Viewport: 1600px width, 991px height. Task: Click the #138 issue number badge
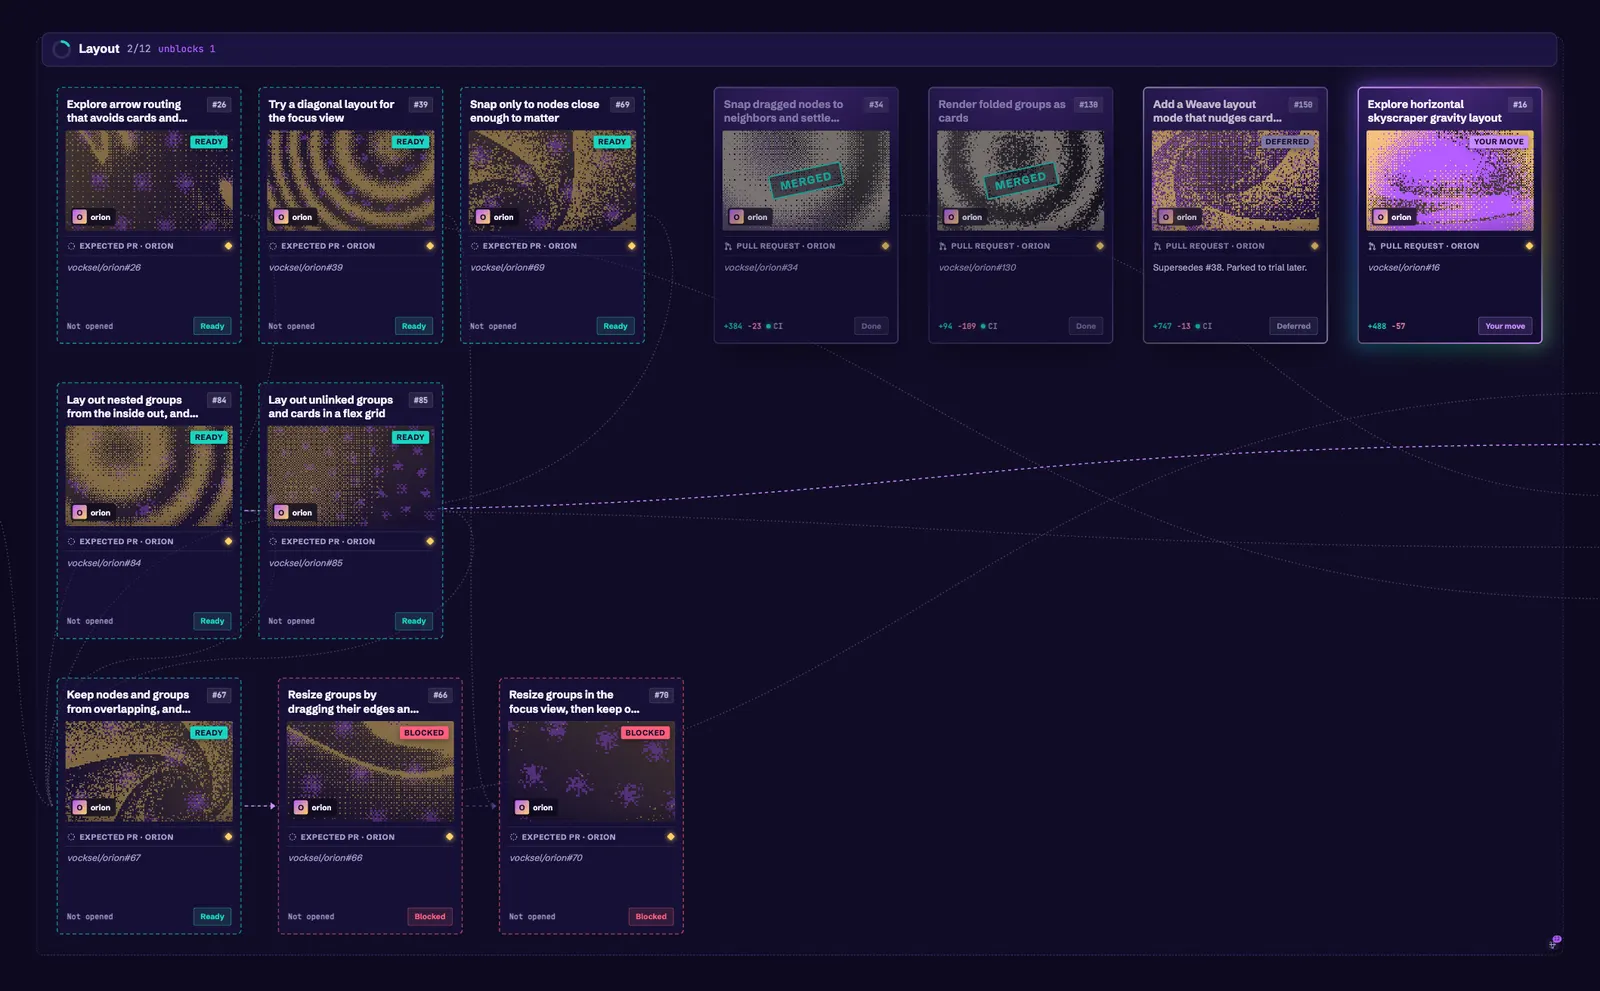[x=1088, y=105]
